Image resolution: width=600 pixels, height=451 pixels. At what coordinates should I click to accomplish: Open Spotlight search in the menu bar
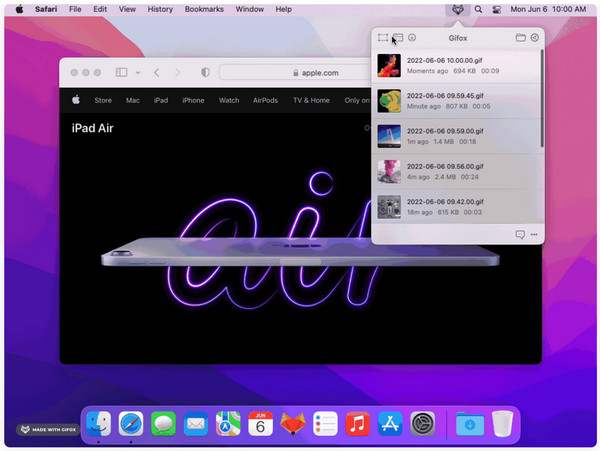(478, 9)
